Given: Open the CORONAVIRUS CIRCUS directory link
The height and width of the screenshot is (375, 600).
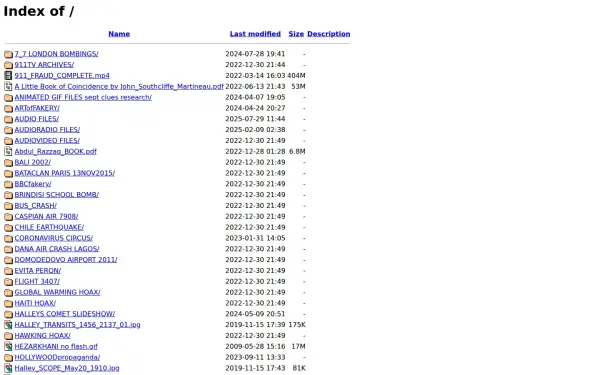Looking at the screenshot, I should pyautogui.click(x=54, y=238).
